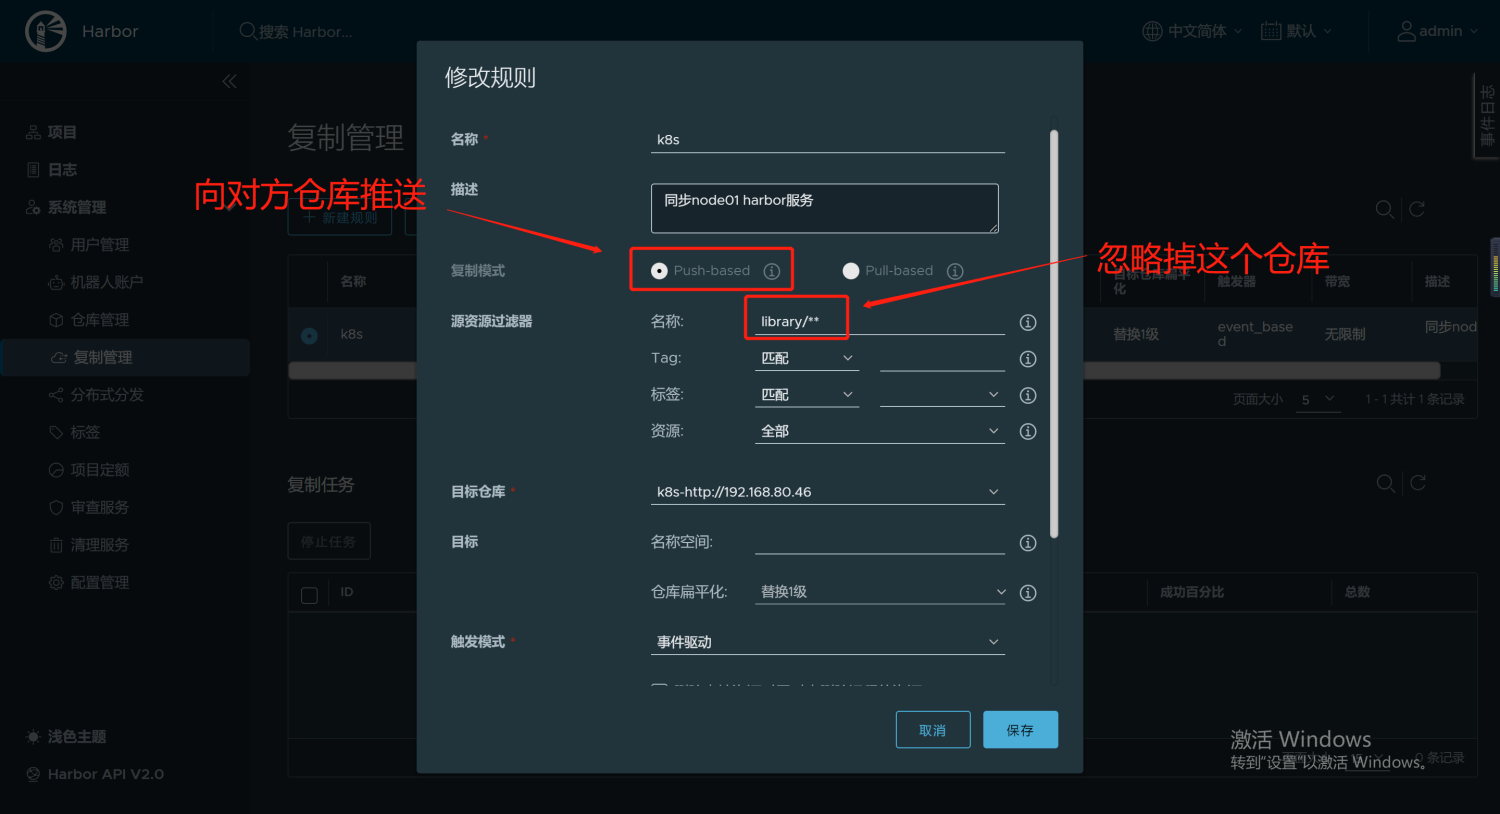Select the Push-based replication mode
Screen dimensions: 1500x814
(659, 271)
